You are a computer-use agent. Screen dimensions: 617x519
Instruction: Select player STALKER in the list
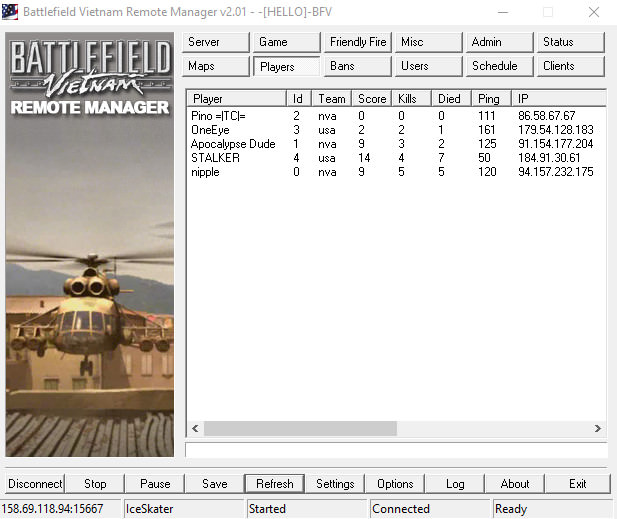click(215, 158)
